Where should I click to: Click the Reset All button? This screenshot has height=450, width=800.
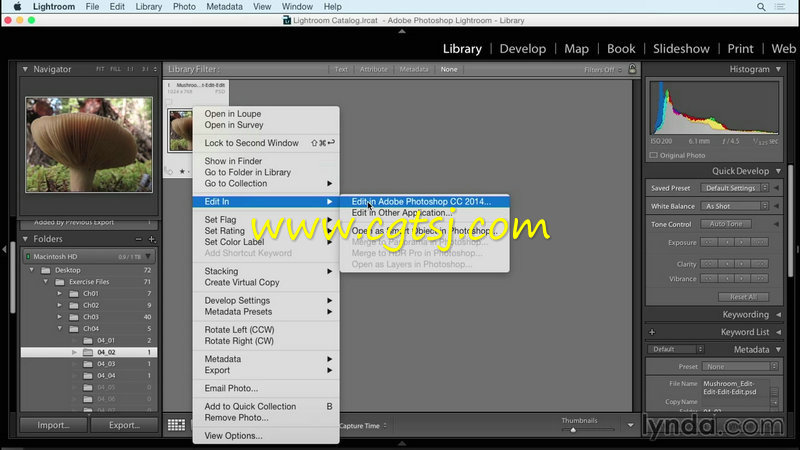(743, 297)
